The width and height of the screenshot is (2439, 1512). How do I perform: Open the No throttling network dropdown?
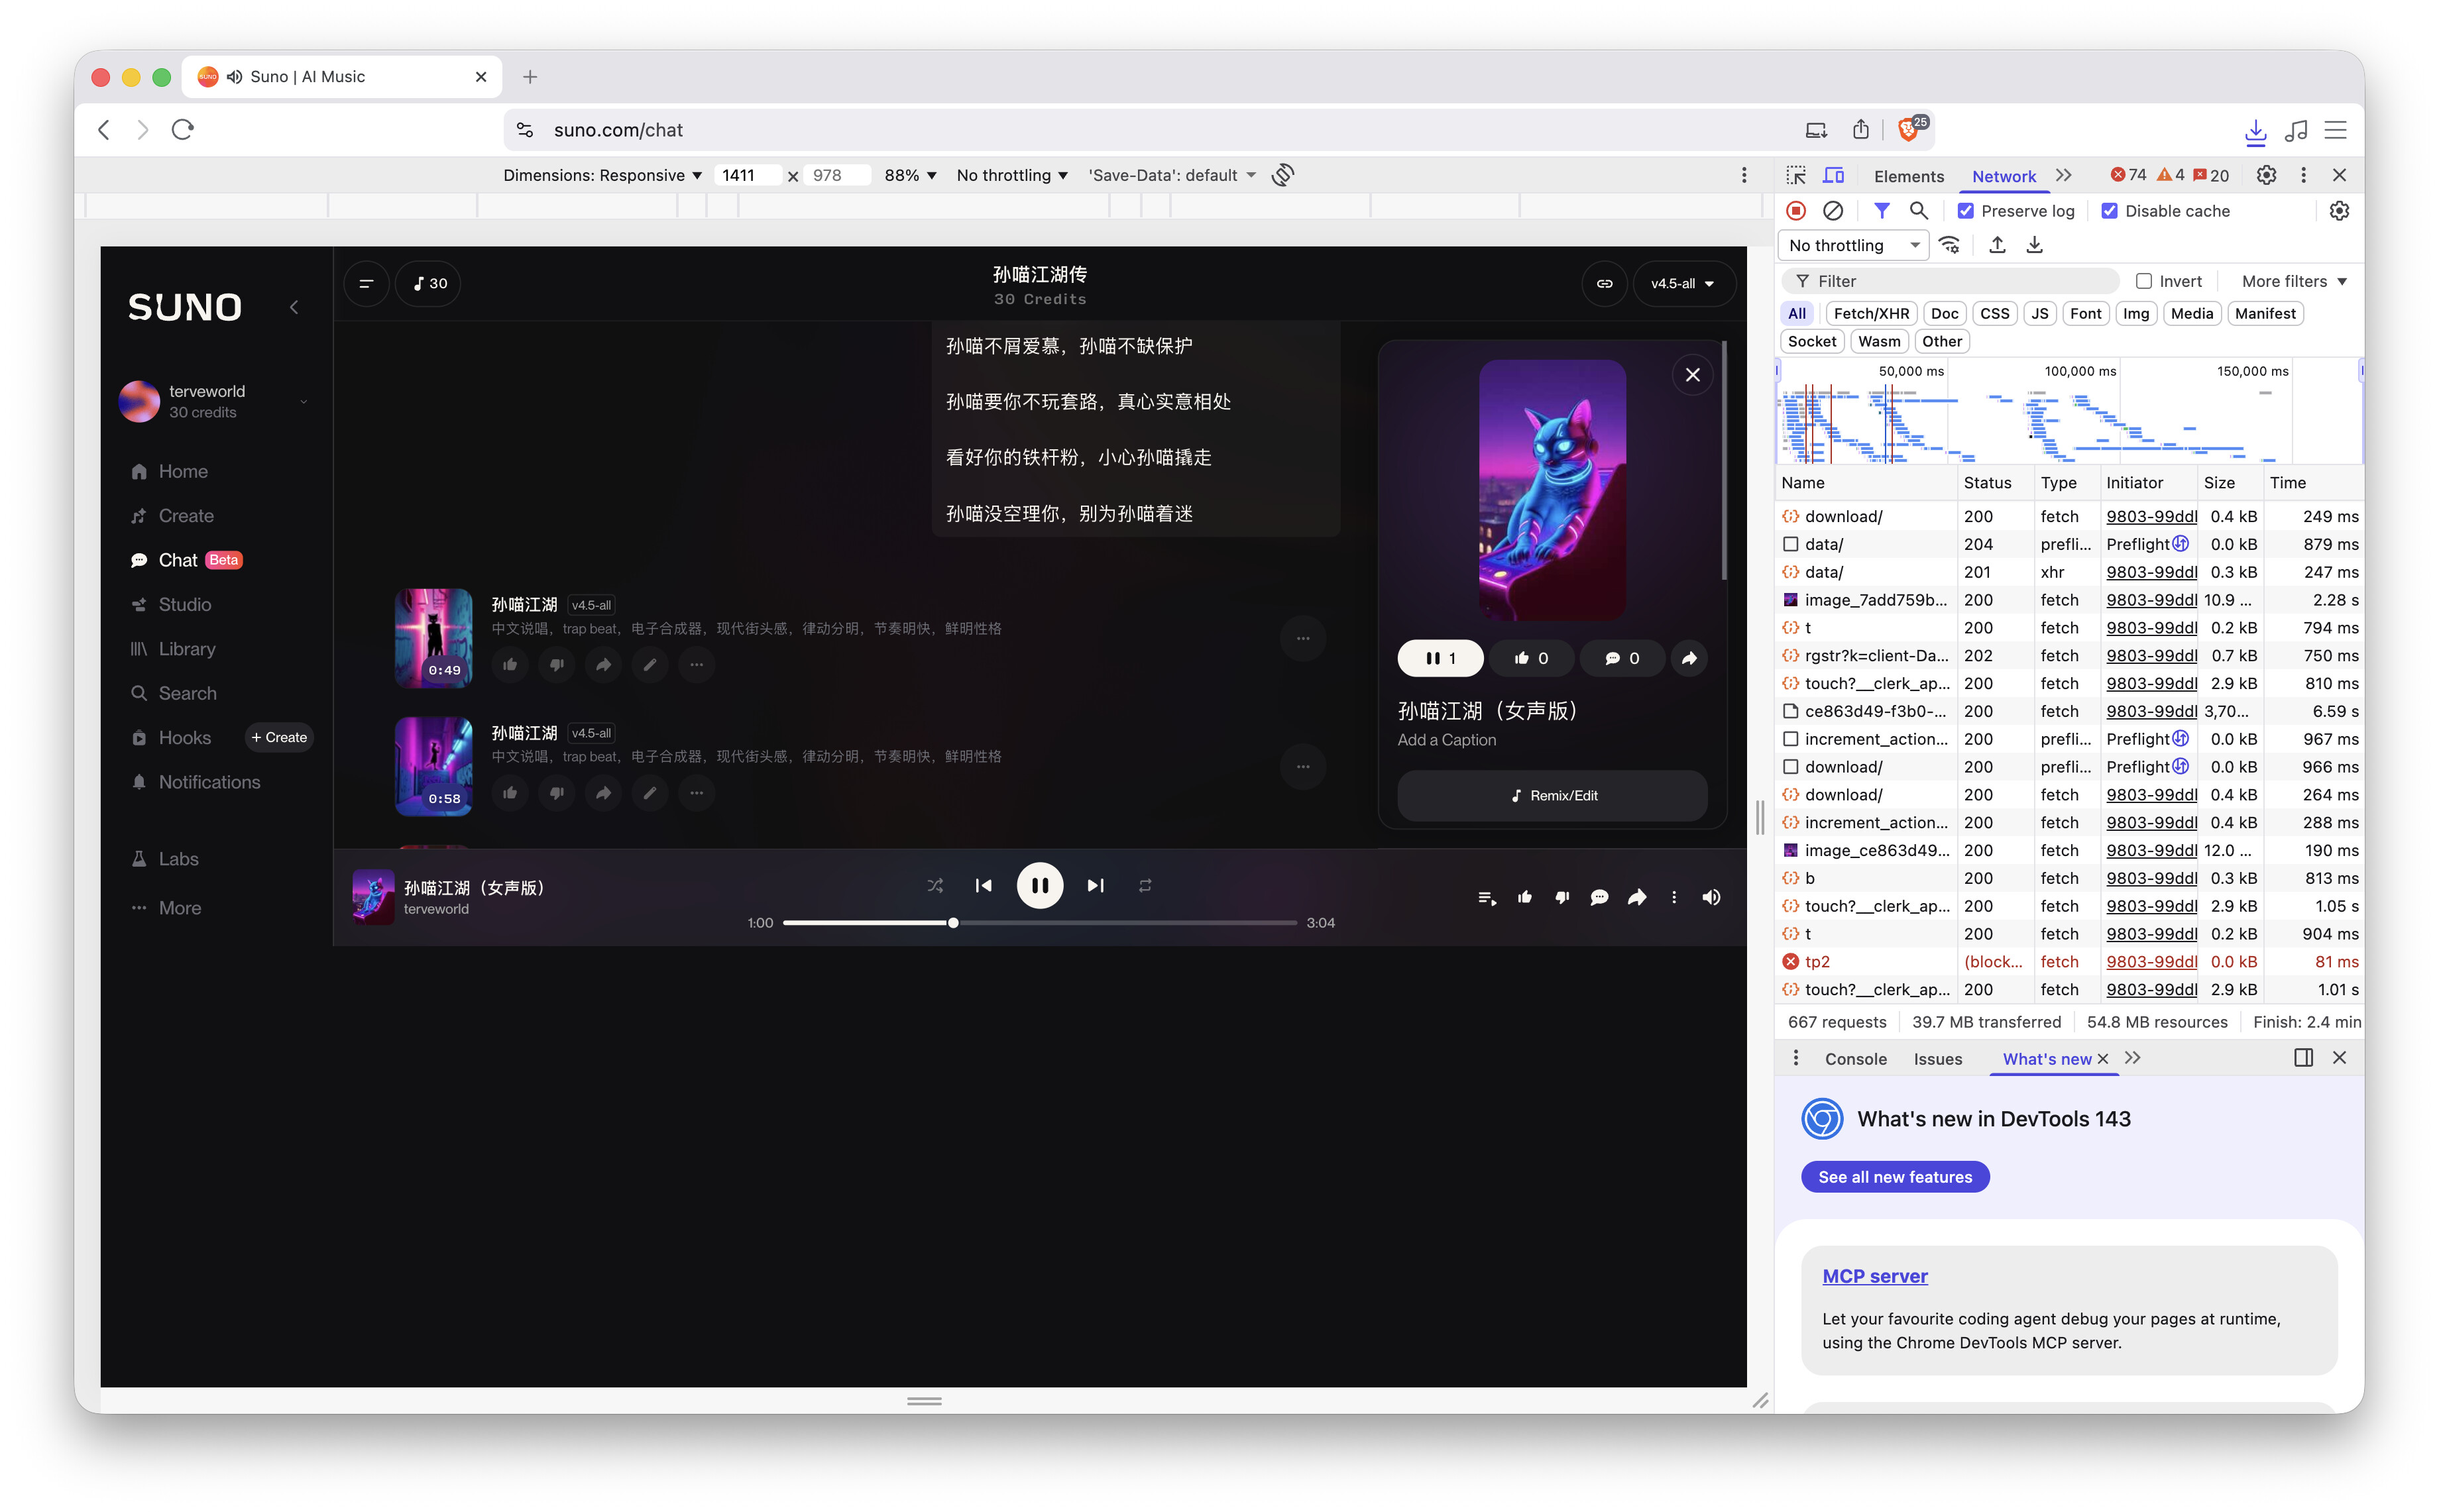point(1853,245)
